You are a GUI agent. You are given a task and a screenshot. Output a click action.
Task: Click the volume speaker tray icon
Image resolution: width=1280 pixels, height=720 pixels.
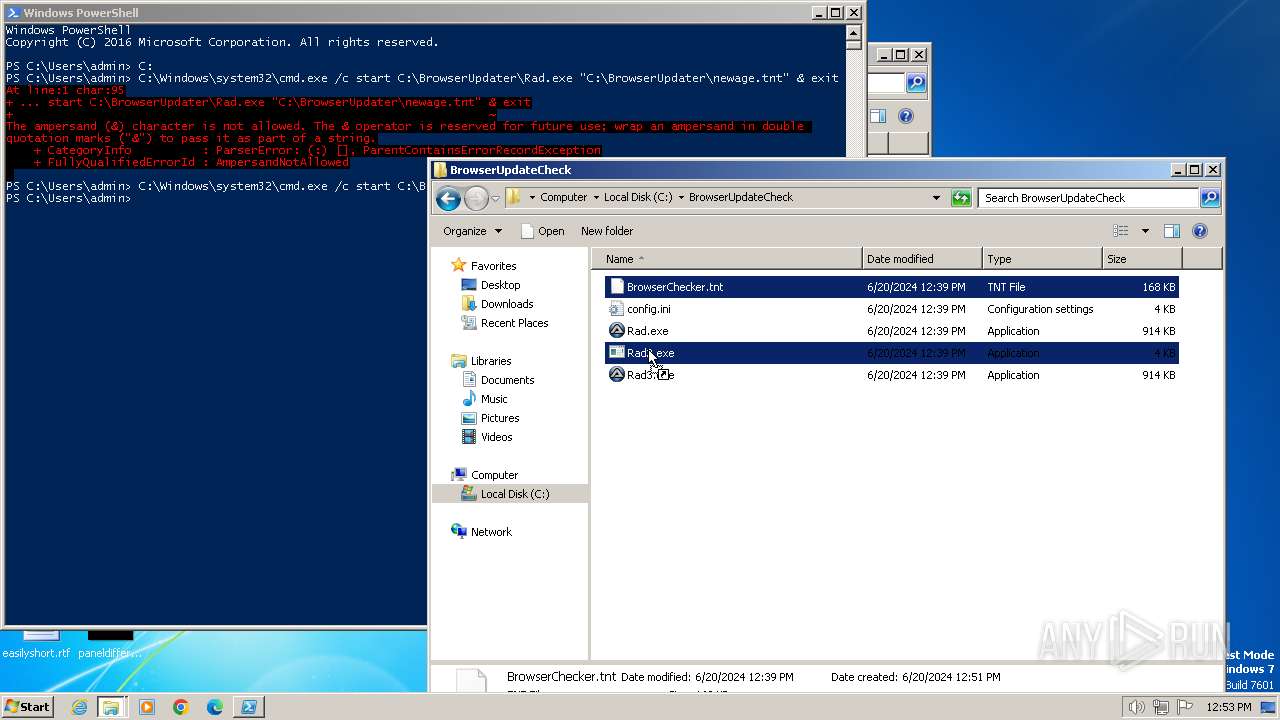point(1136,707)
